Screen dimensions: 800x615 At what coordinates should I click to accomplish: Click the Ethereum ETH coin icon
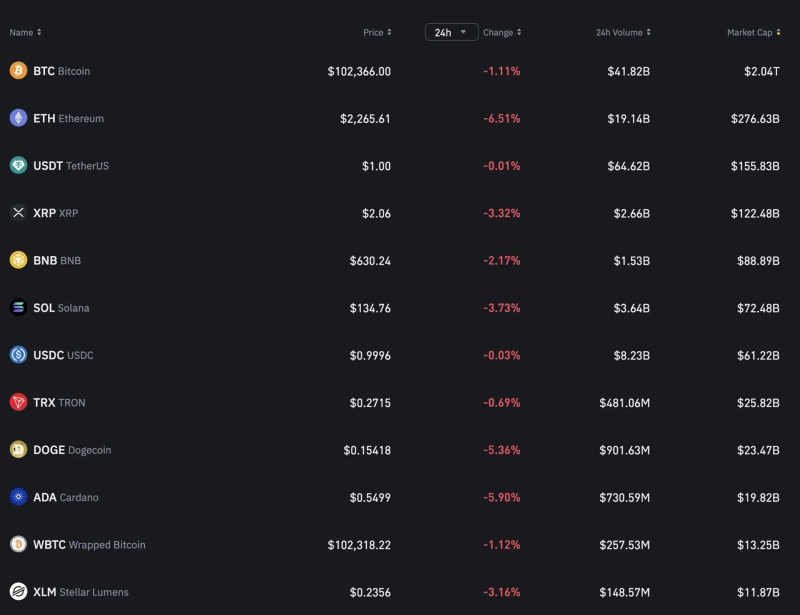coord(18,118)
